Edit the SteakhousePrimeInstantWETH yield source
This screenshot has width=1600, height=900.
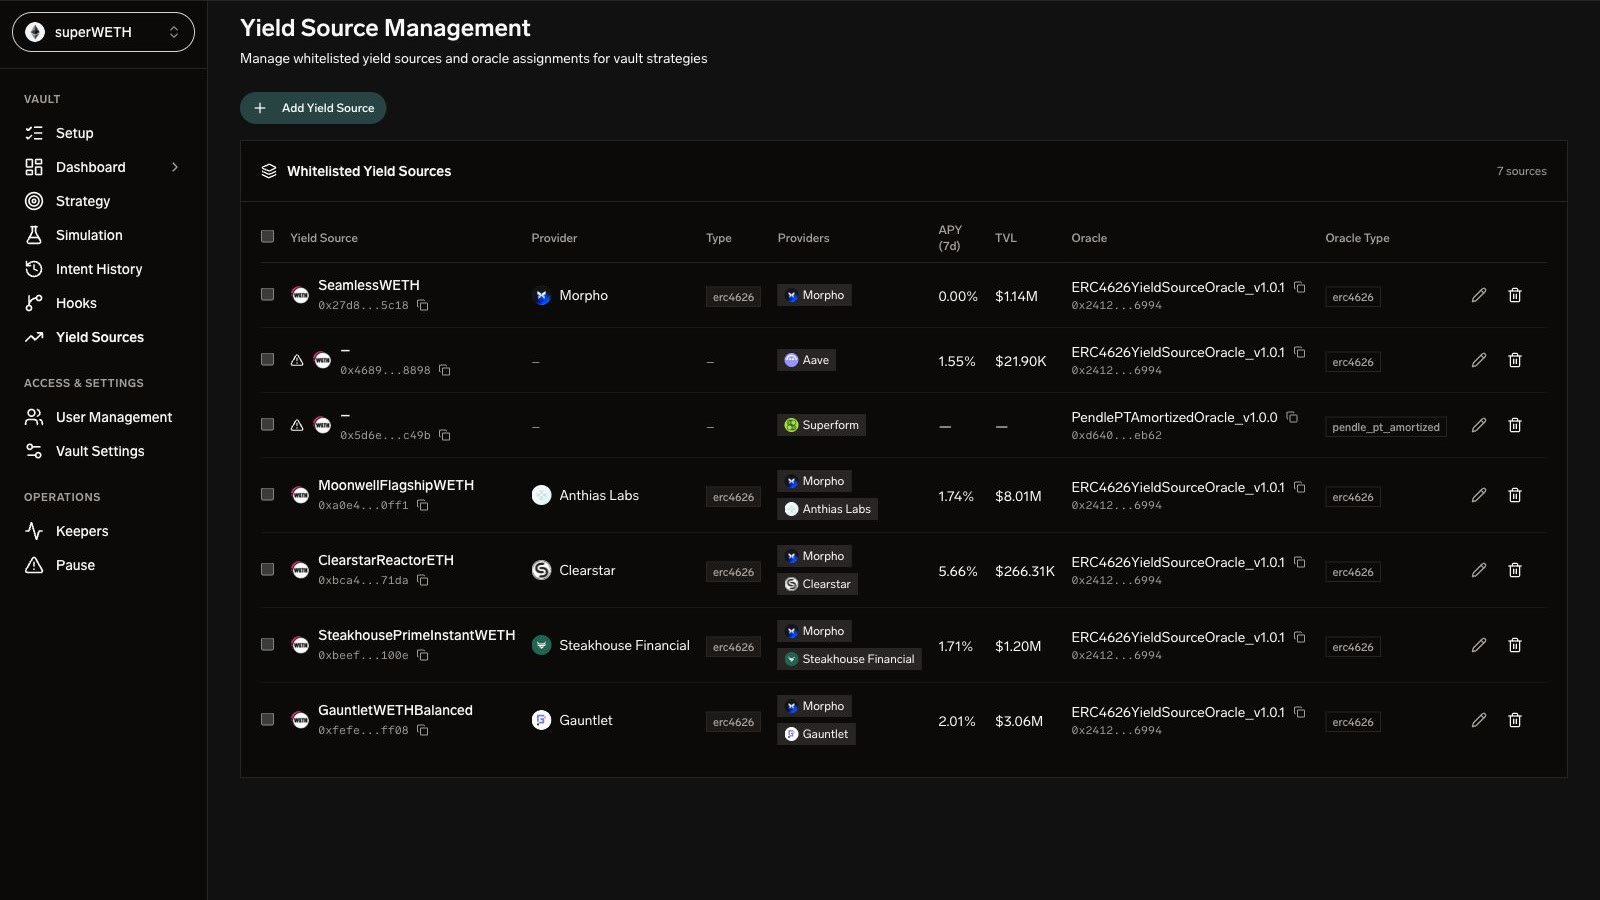point(1478,645)
